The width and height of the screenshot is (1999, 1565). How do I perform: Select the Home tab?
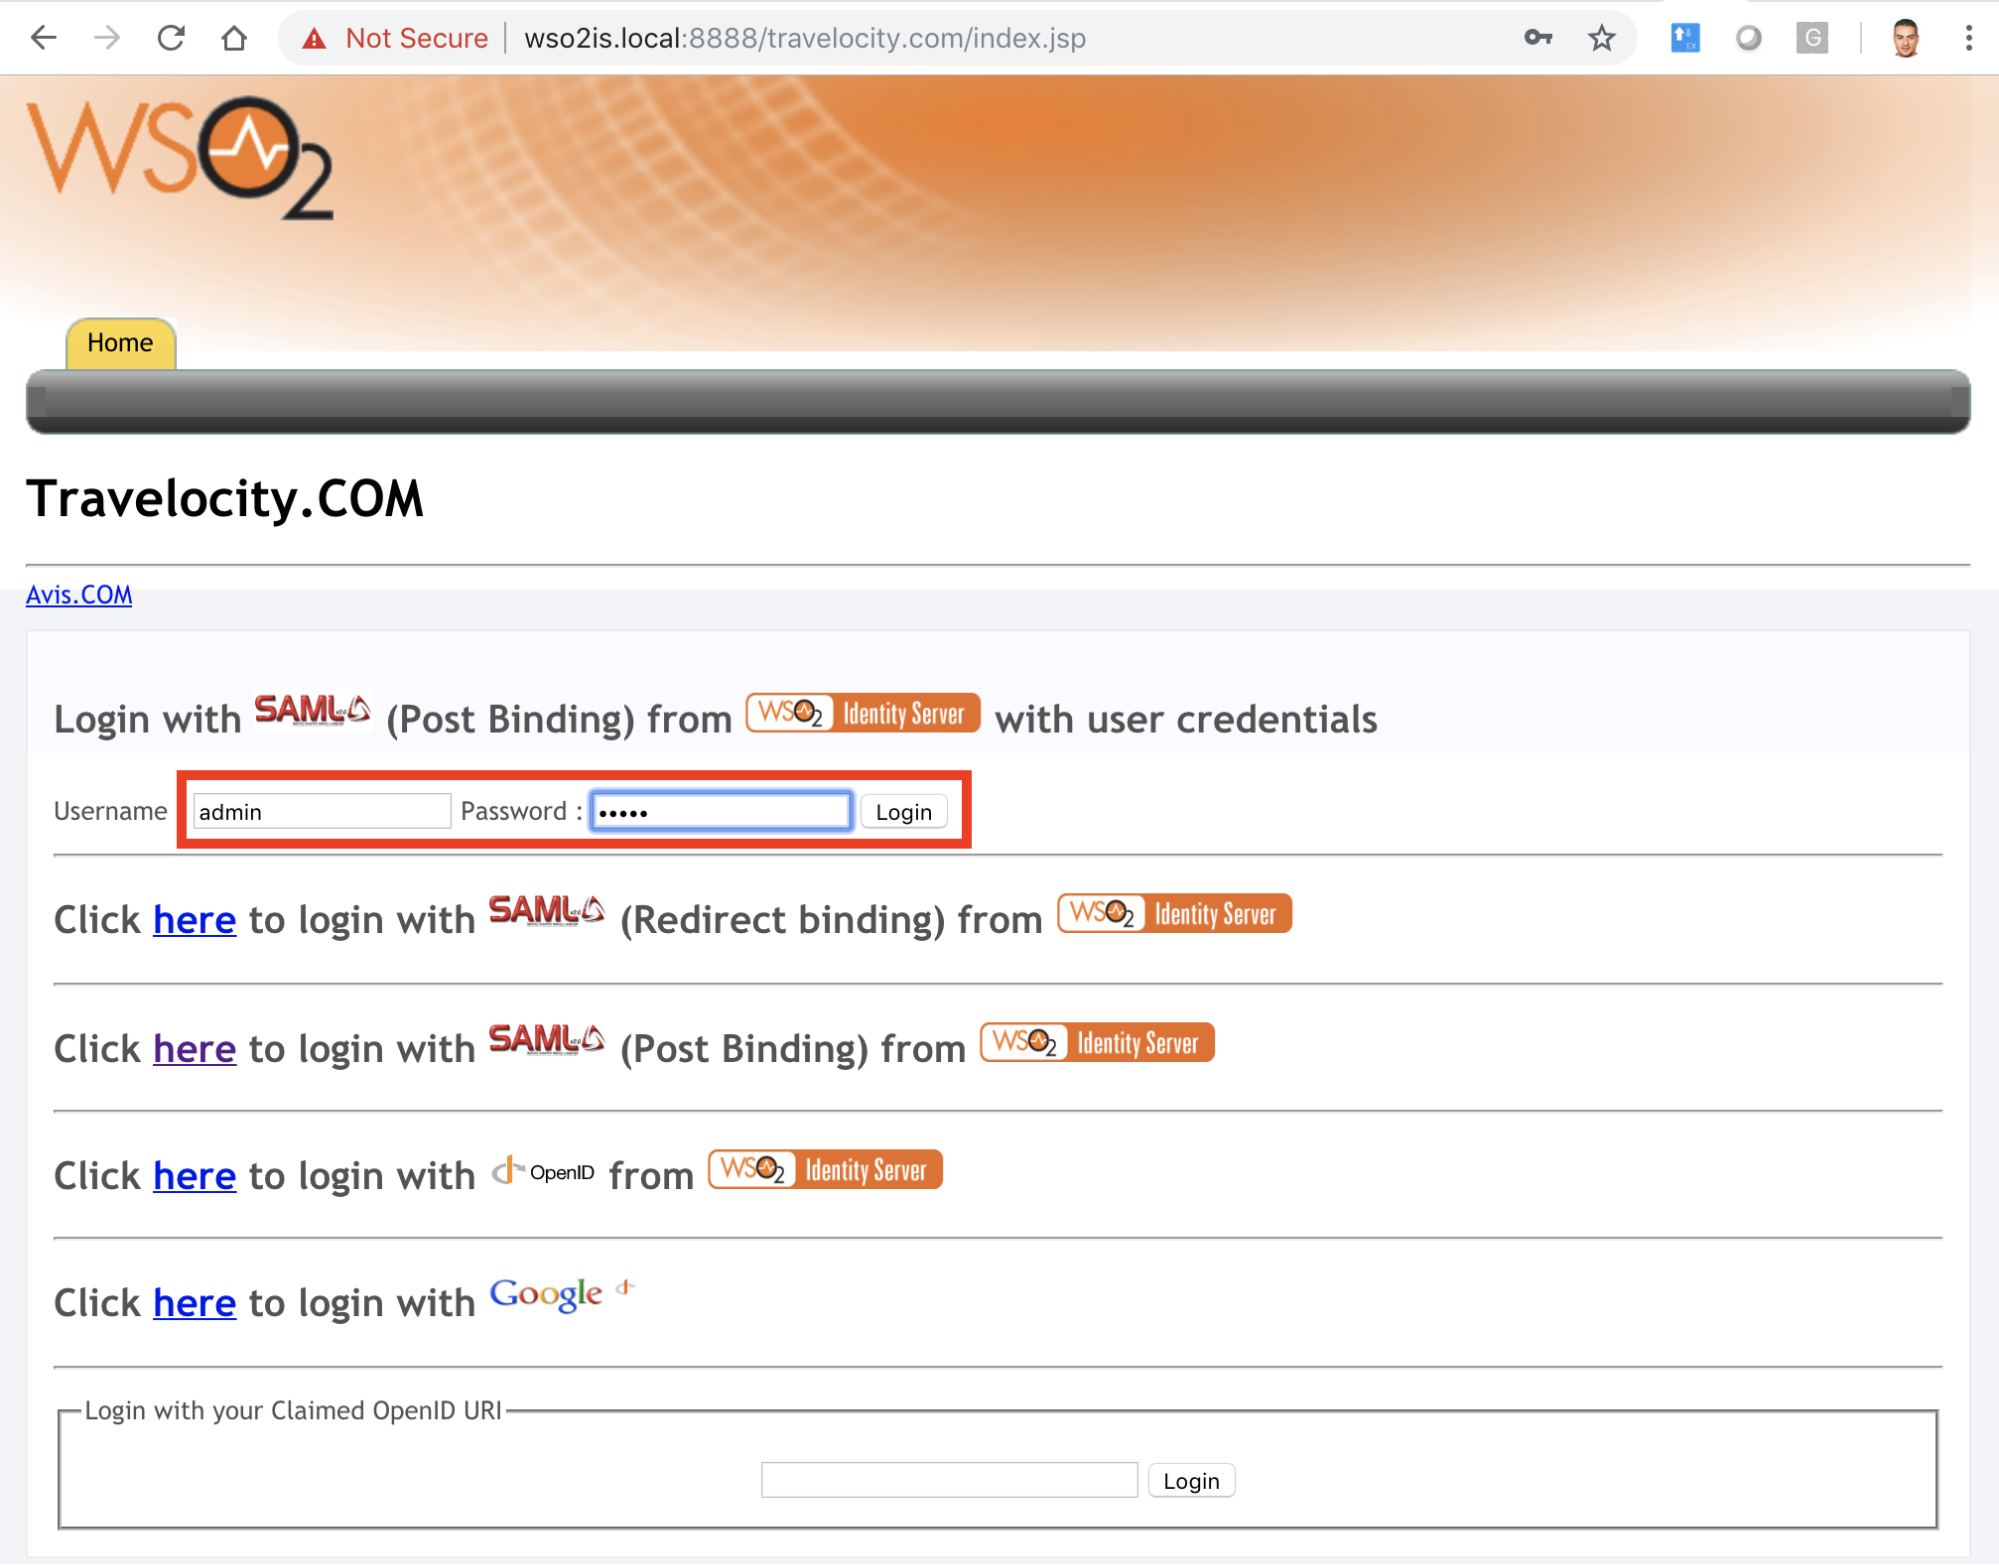[120, 342]
